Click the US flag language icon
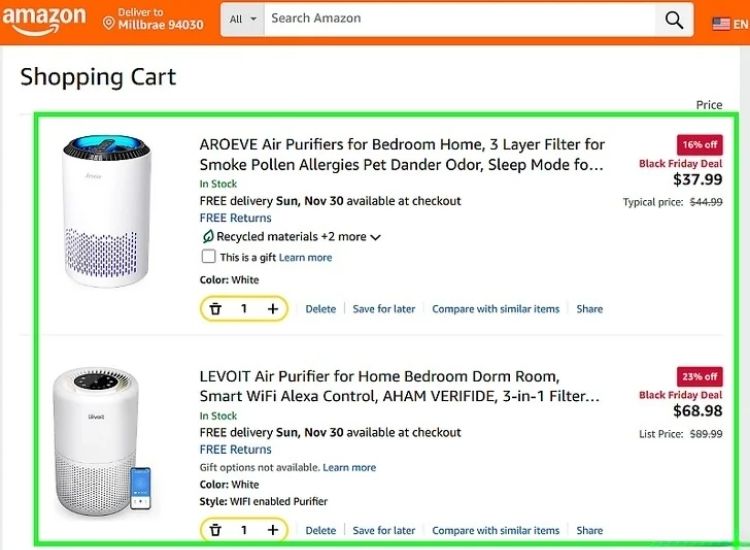This screenshot has height=550, width=750. (721, 23)
